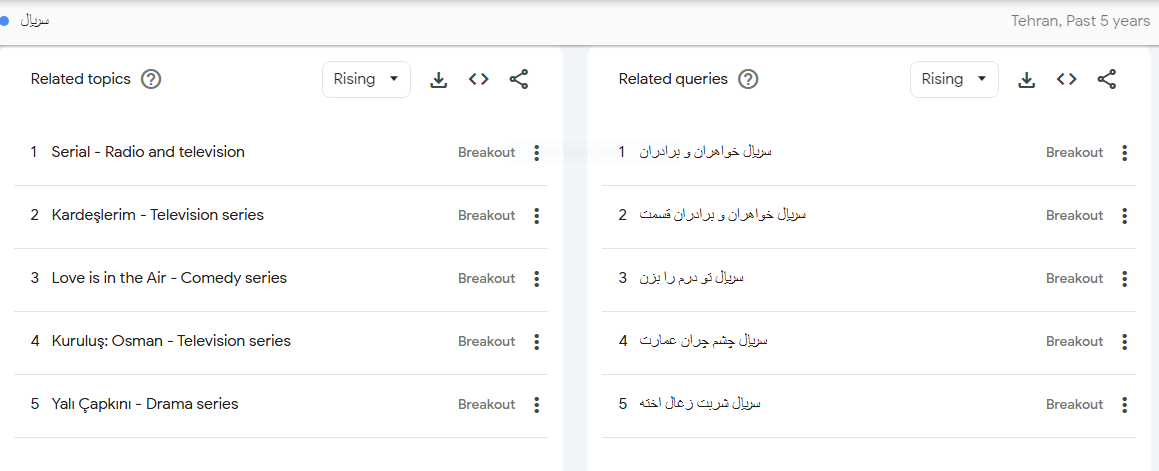Open Yalı Çapkını - Drama series topic
Screen dimensions: 1159x471
tap(145, 404)
